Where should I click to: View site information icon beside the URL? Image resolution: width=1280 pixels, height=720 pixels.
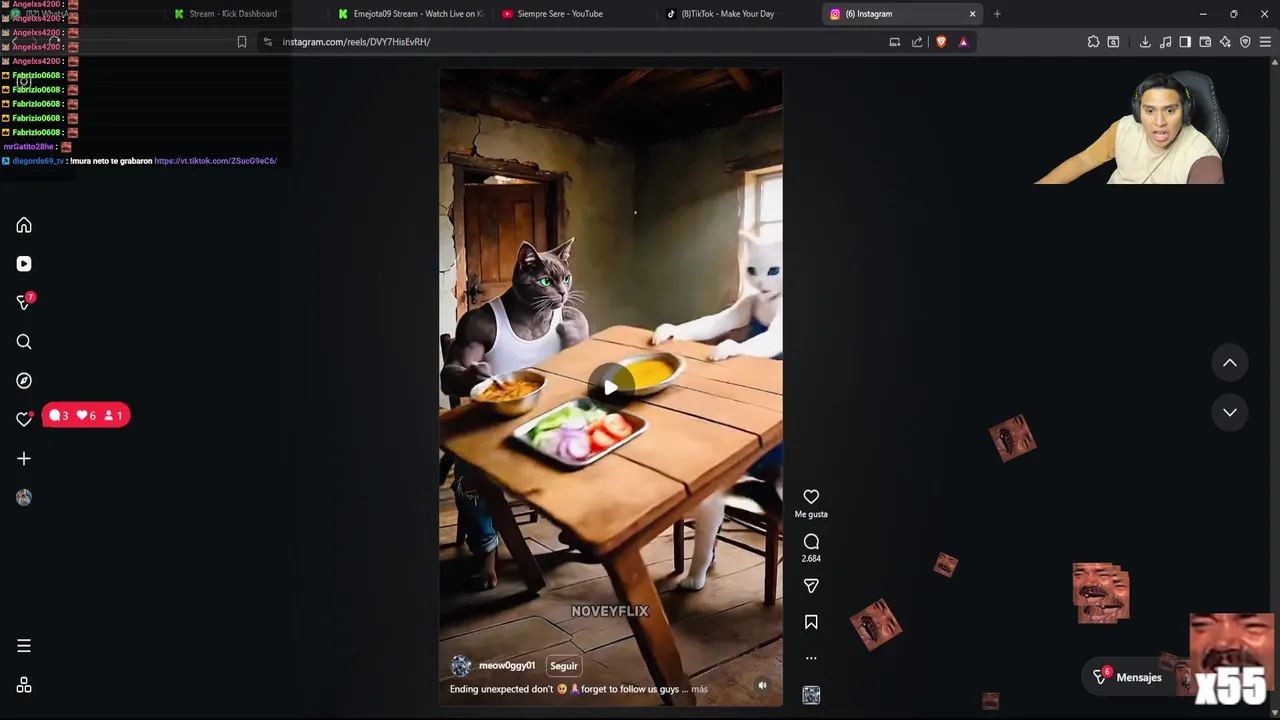pyautogui.click(x=267, y=42)
